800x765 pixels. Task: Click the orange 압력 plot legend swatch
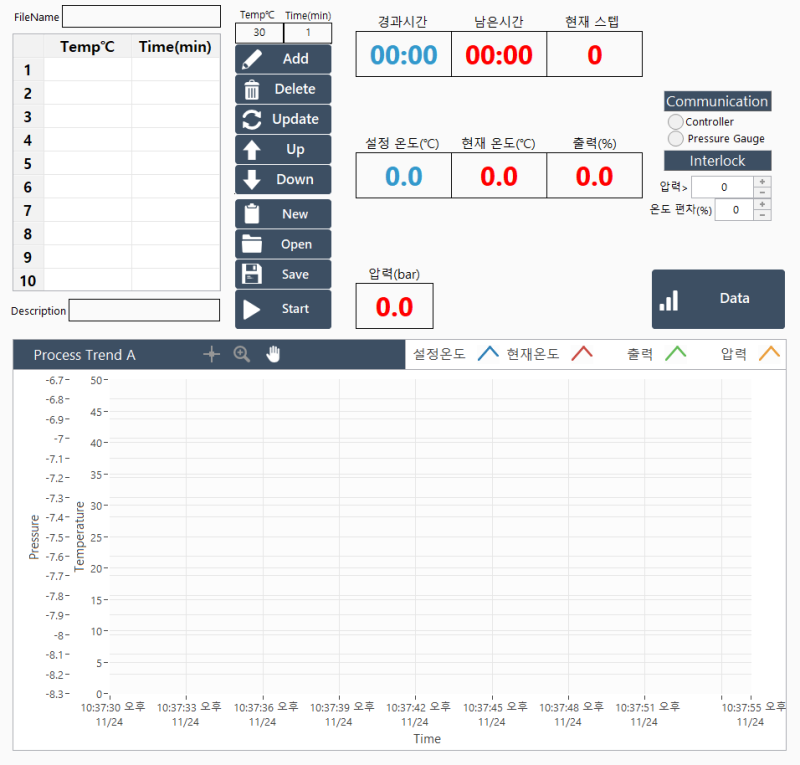[770, 353]
